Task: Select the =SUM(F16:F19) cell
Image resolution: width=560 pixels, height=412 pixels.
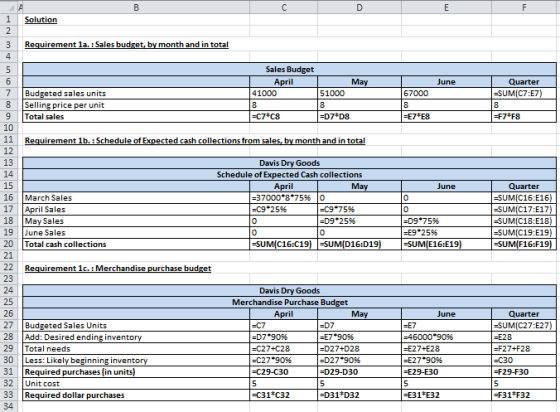Action: click(x=524, y=244)
